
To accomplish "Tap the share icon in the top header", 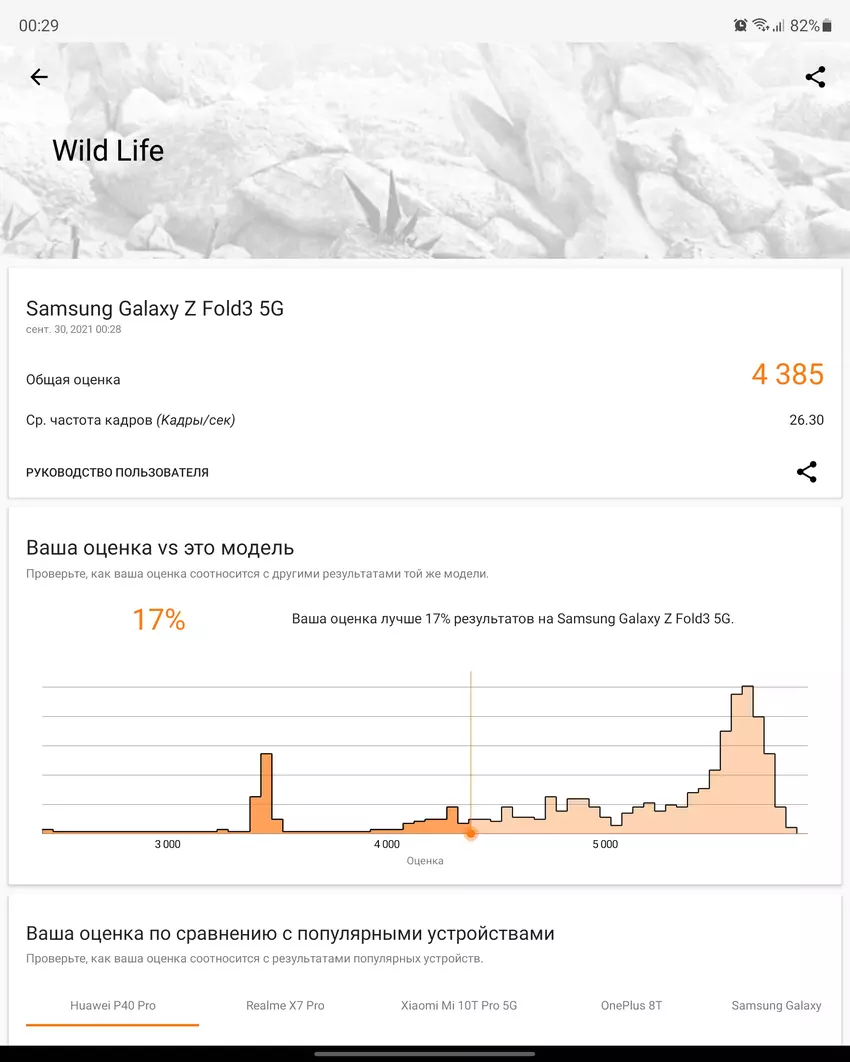I will pos(815,77).
